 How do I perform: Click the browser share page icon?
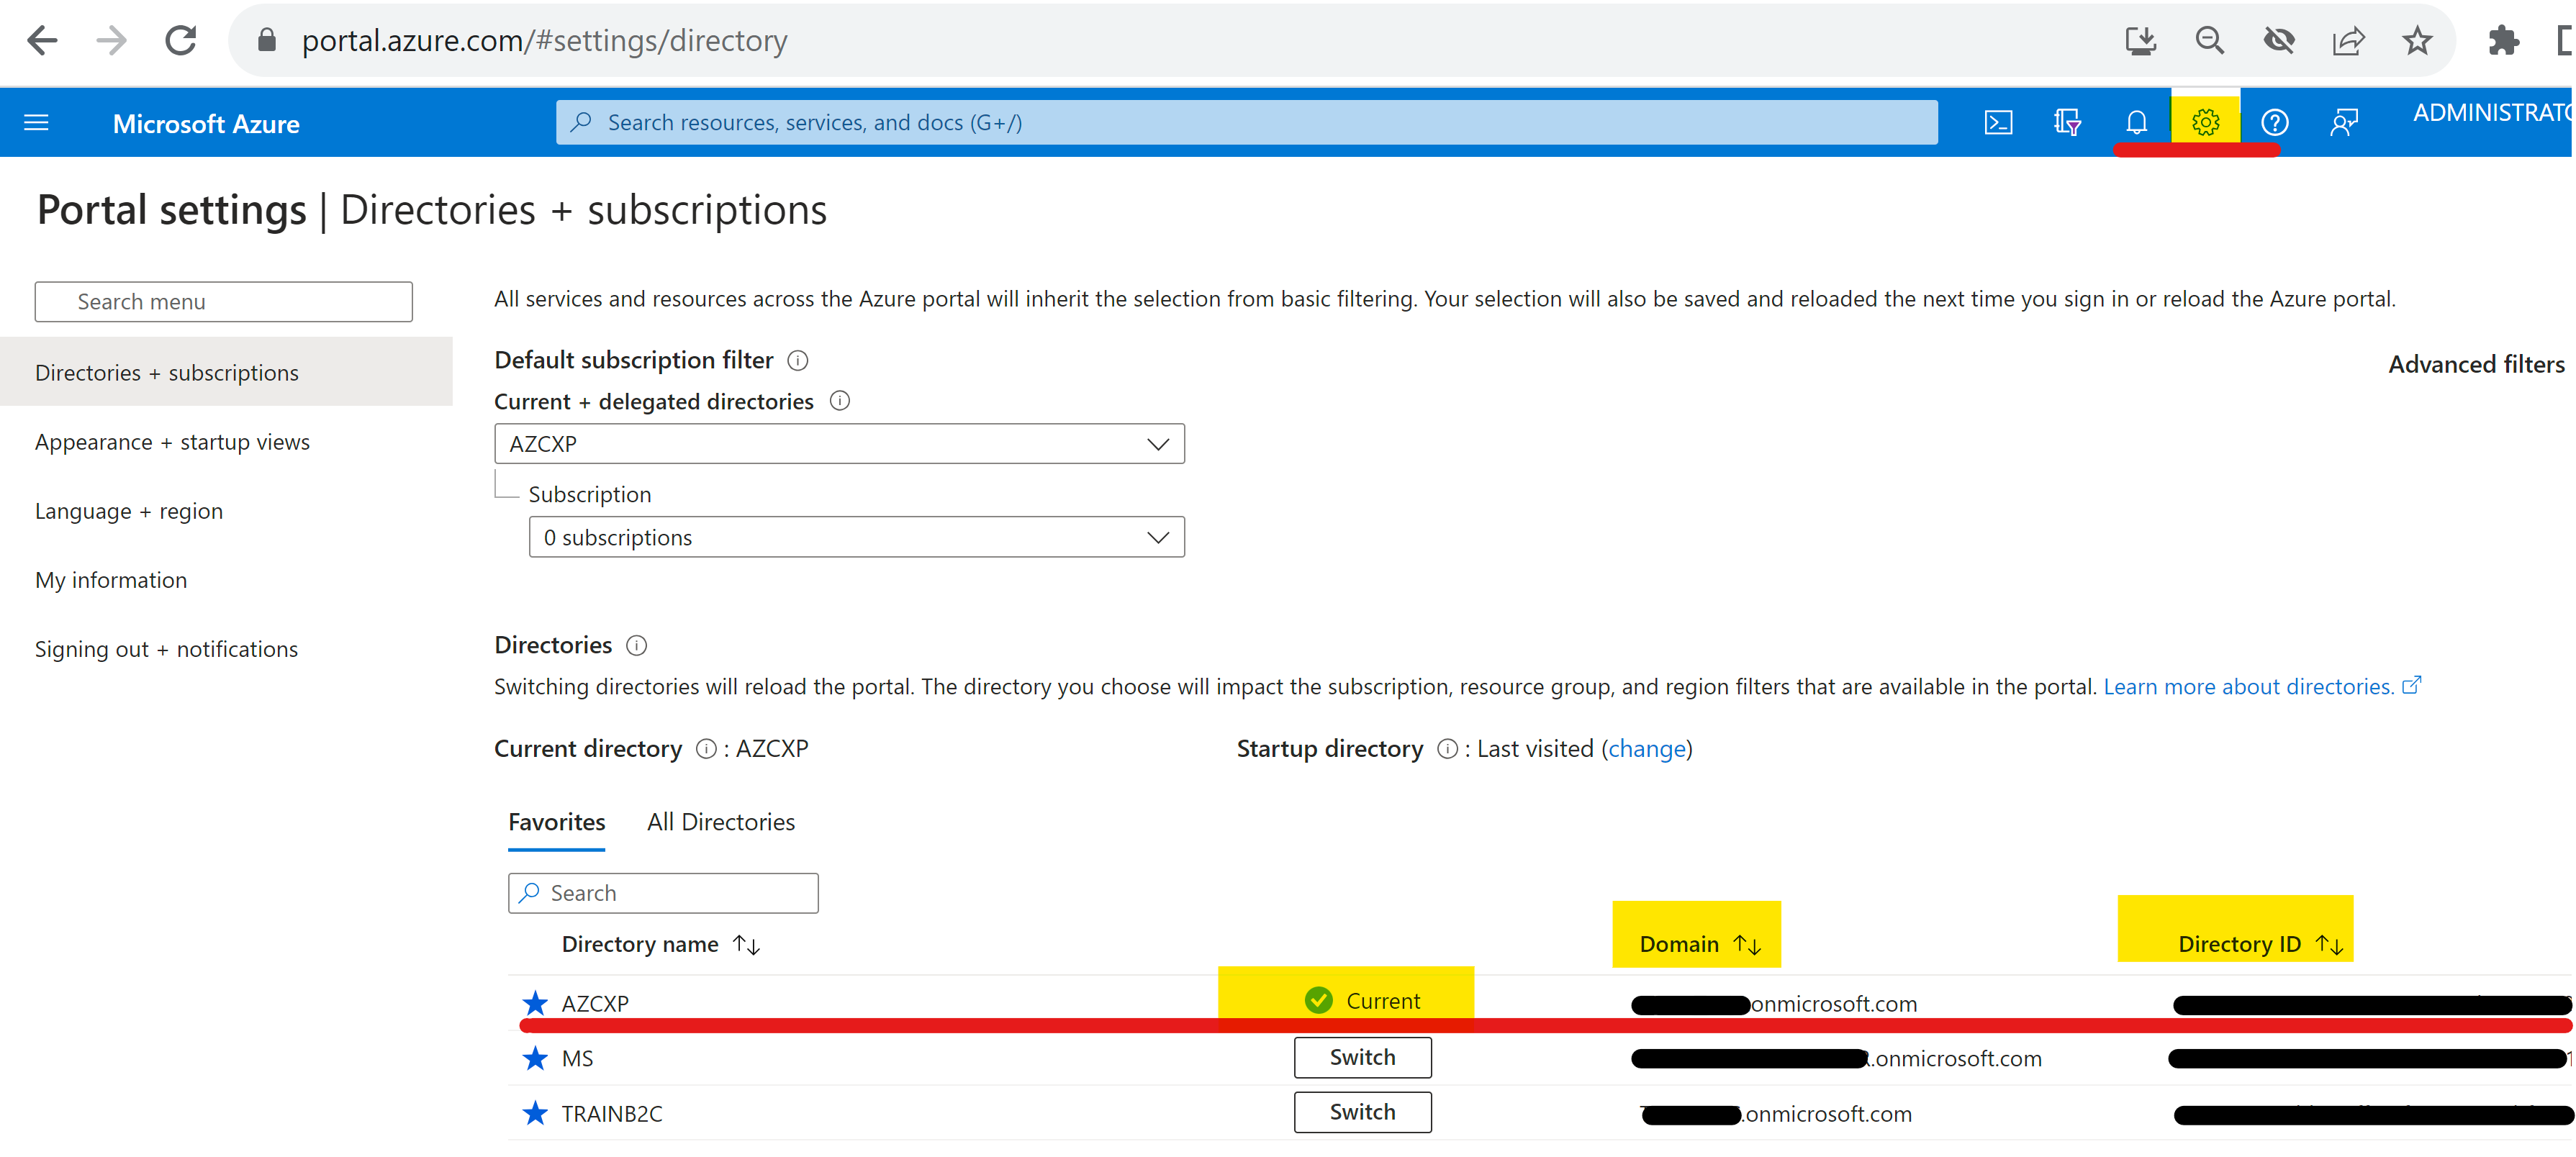coord(2347,41)
